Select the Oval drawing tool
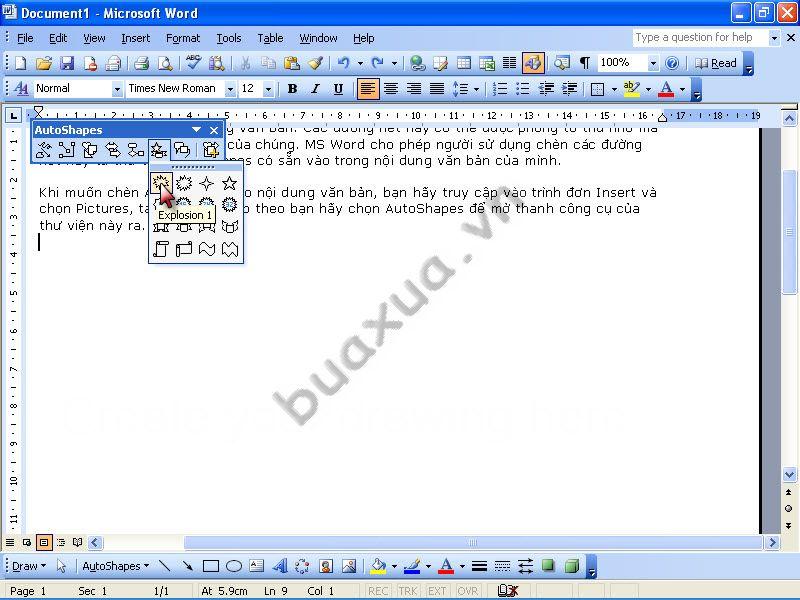Viewport: 800px width, 600px height. pyautogui.click(x=234, y=566)
